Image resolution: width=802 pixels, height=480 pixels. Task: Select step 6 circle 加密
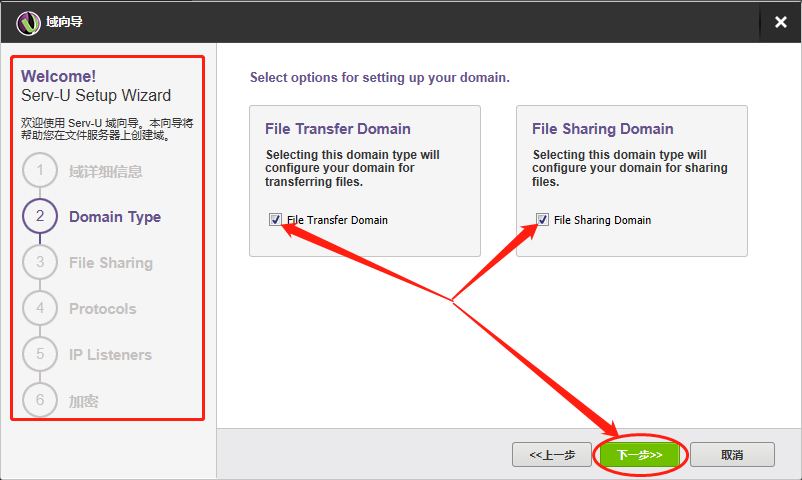coord(40,399)
